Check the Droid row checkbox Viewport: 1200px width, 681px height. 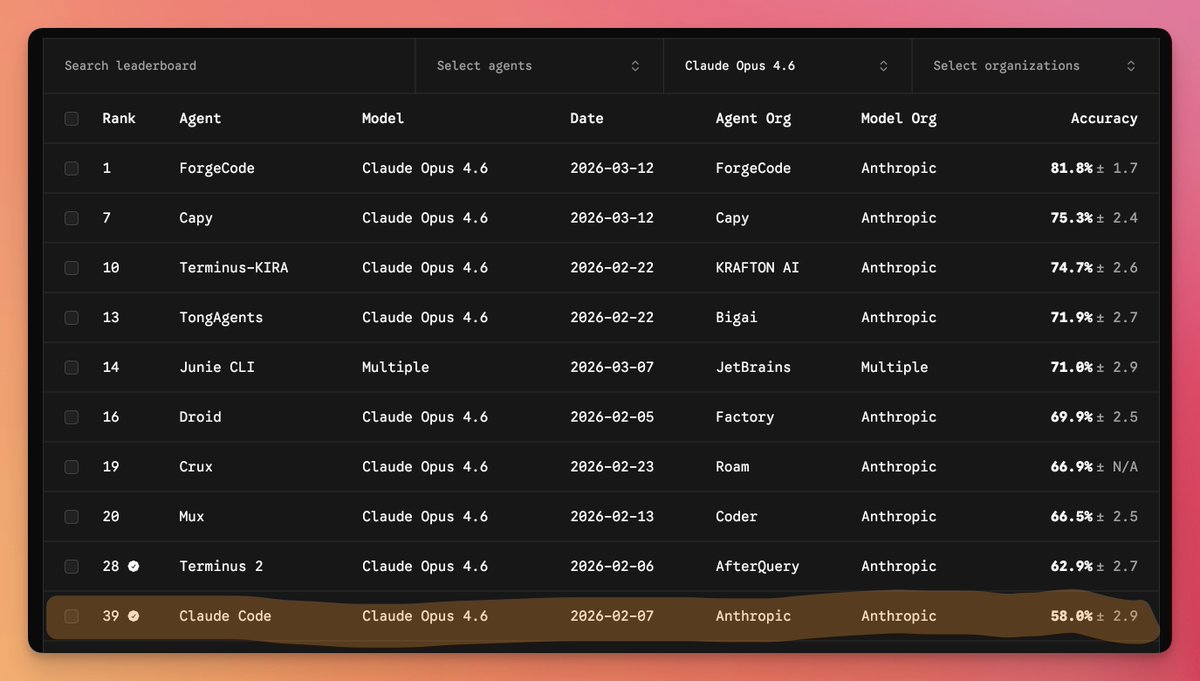tap(72, 417)
